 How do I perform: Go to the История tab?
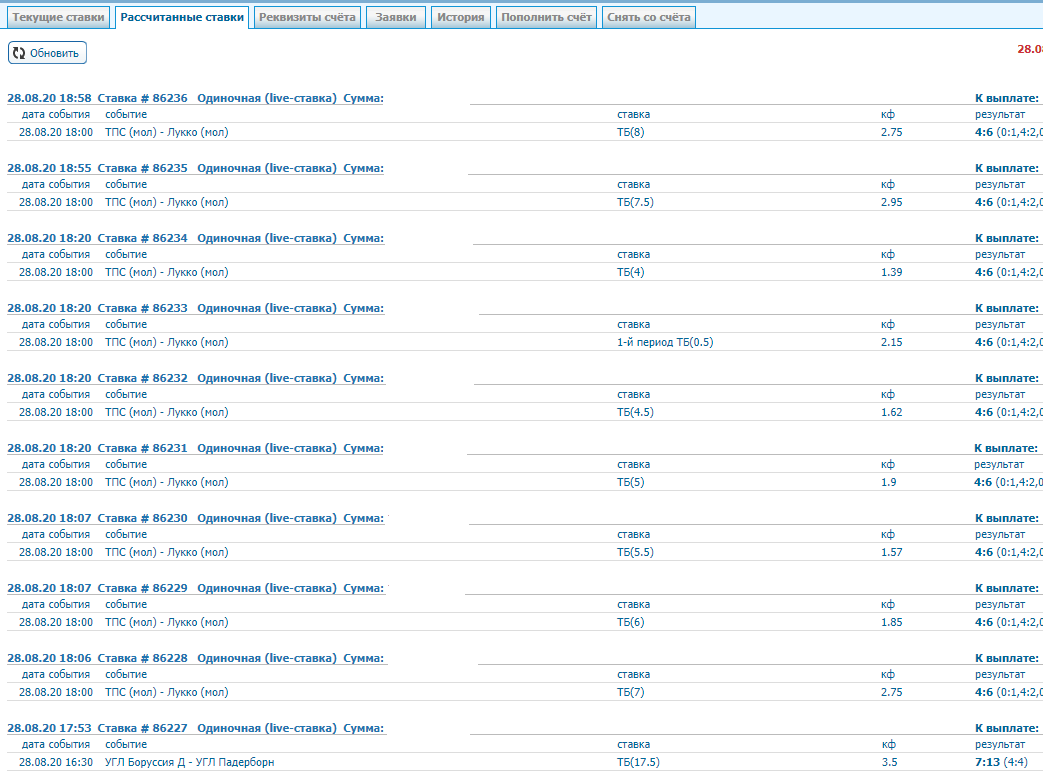[461, 17]
